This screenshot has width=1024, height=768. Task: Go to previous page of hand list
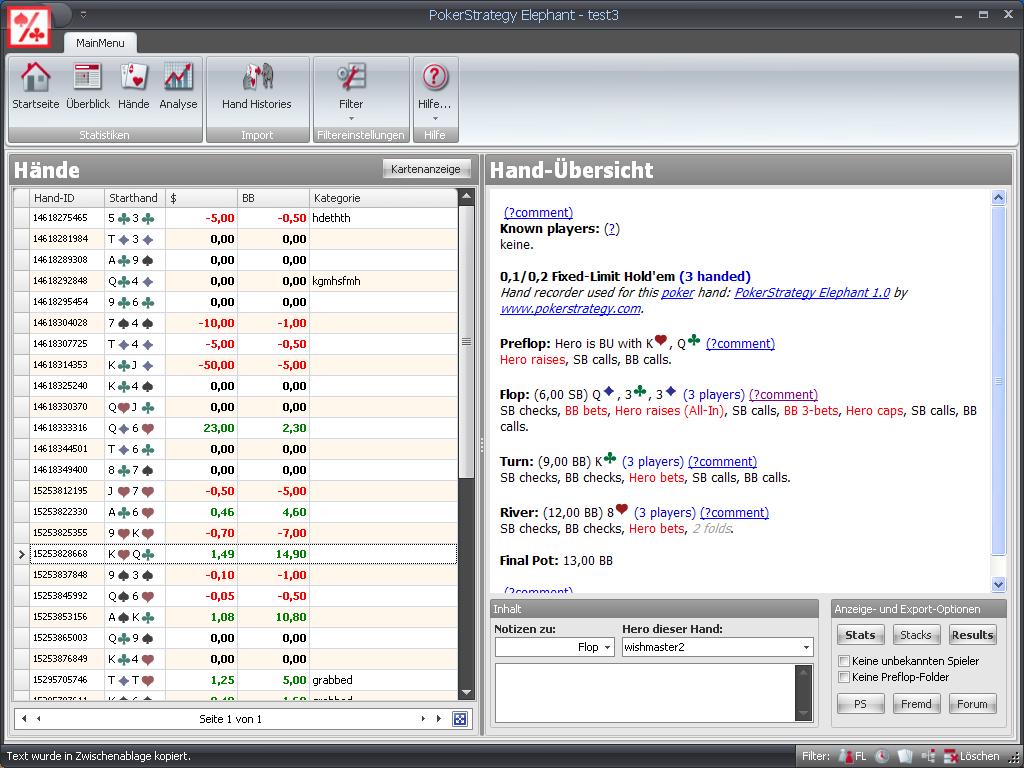[39, 719]
